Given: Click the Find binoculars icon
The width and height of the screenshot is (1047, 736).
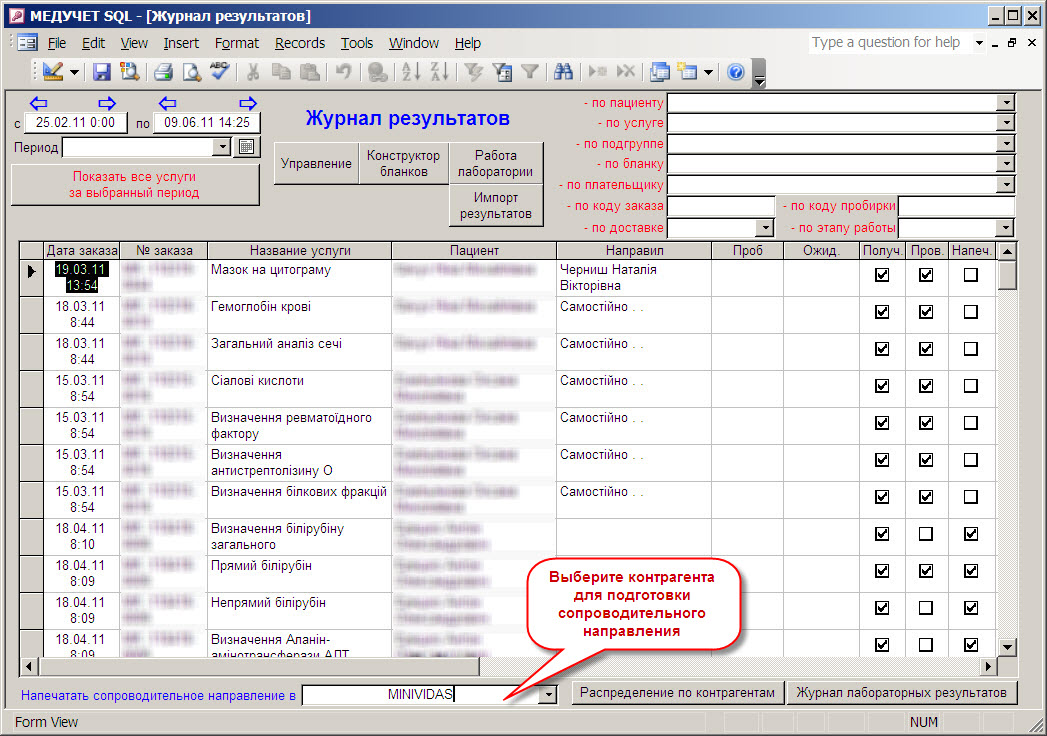Looking at the screenshot, I should (x=564, y=71).
